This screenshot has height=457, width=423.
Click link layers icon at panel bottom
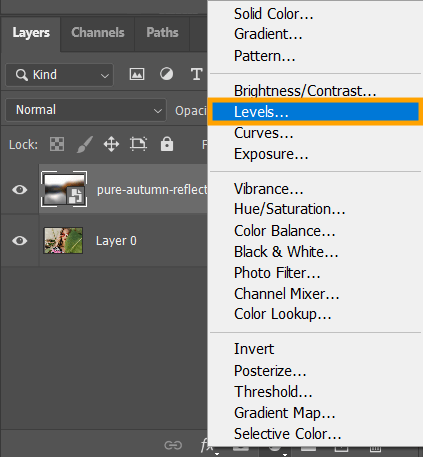point(173,445)
